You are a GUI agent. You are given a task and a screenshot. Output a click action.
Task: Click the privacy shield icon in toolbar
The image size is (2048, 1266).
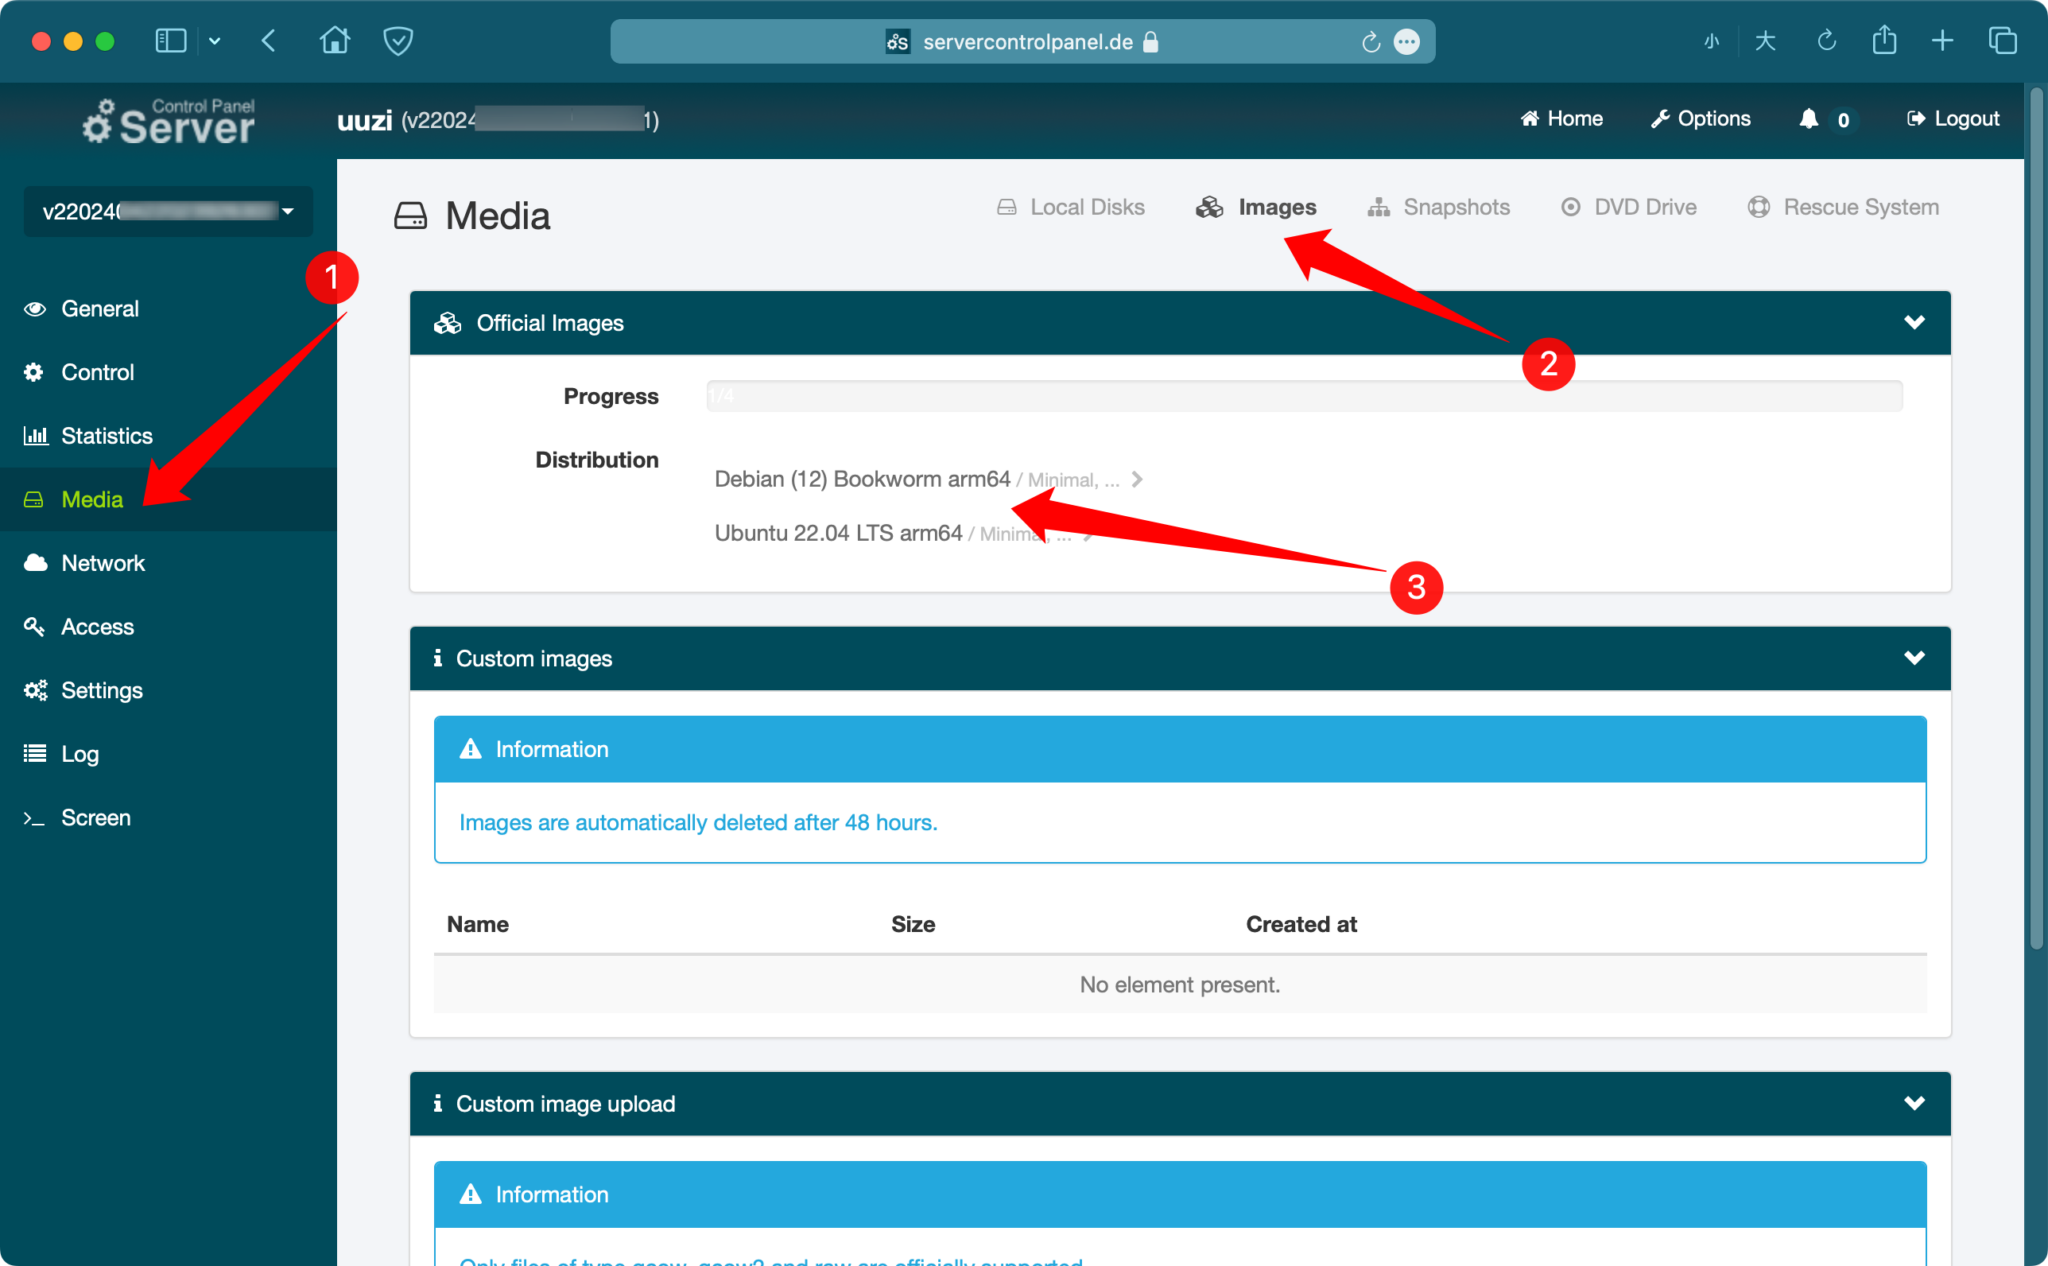click(398, 41)
